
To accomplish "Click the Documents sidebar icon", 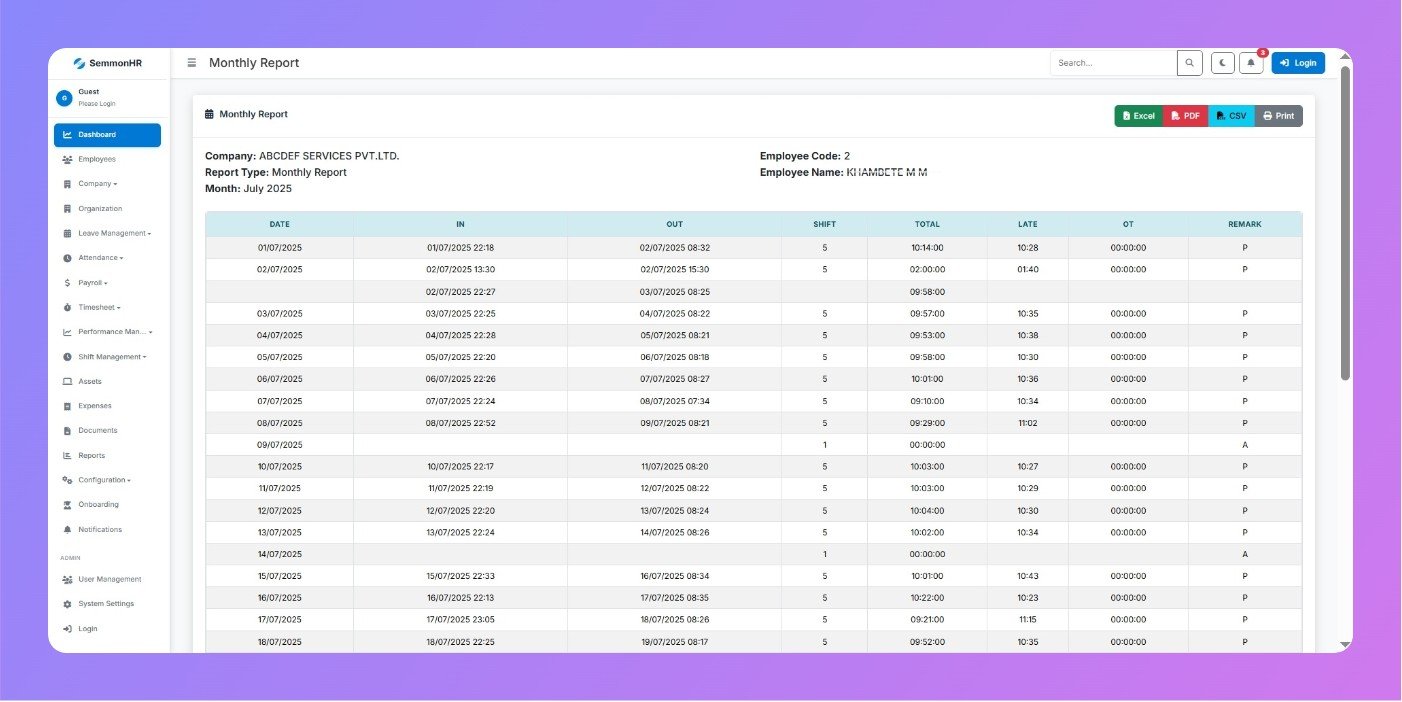I will 65,430.
